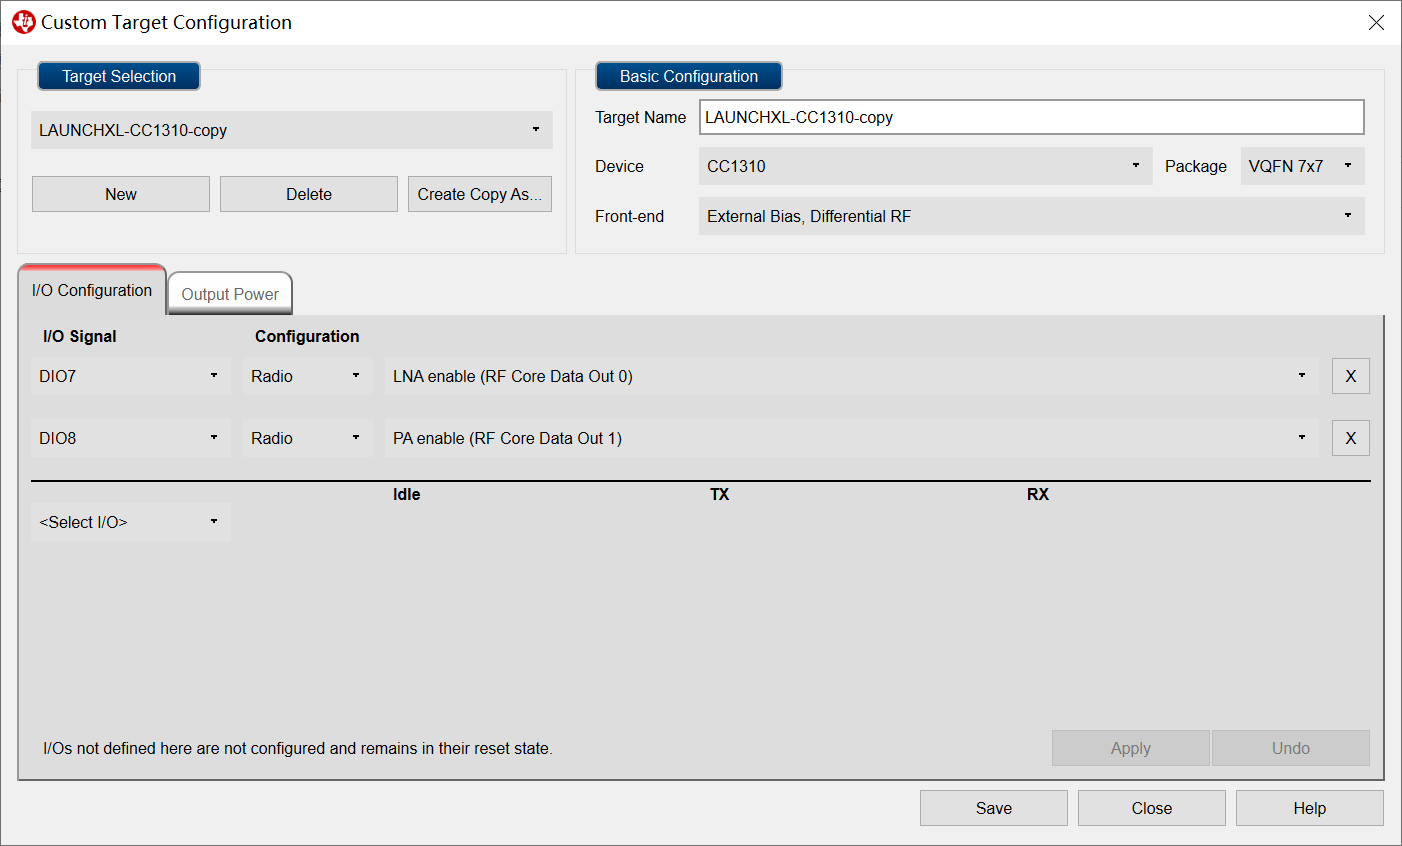Click the Front-end label

pos(630,216)
